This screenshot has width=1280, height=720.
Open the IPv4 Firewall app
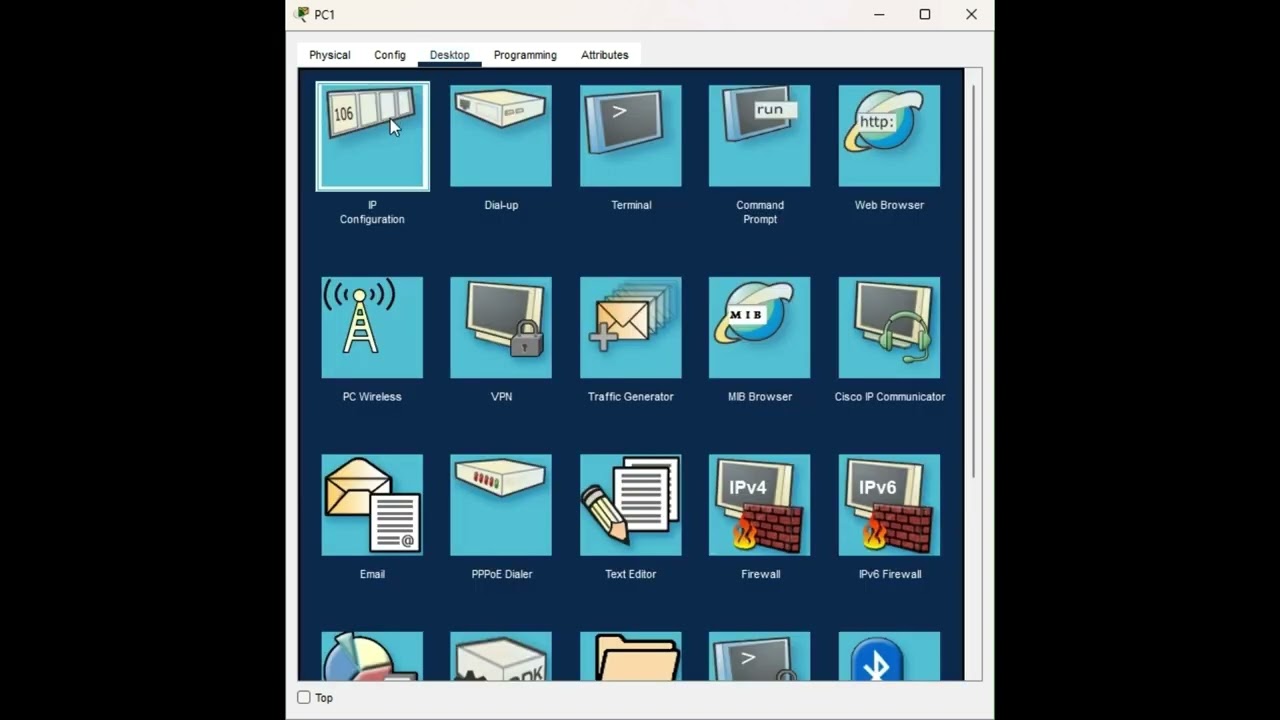pyautogui.click(x=760, y=505)
